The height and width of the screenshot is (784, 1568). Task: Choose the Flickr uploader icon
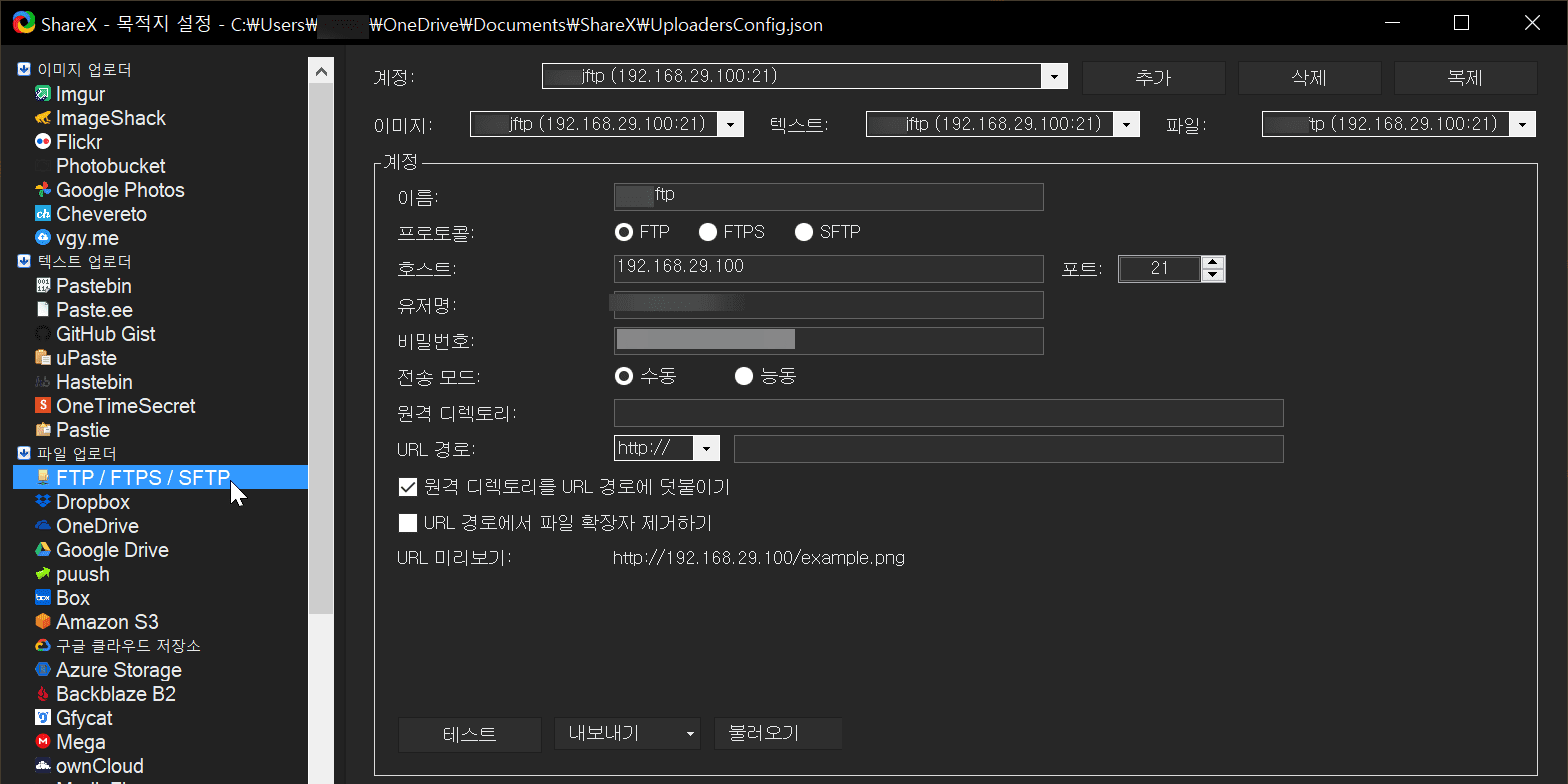[x=43, y=142]
